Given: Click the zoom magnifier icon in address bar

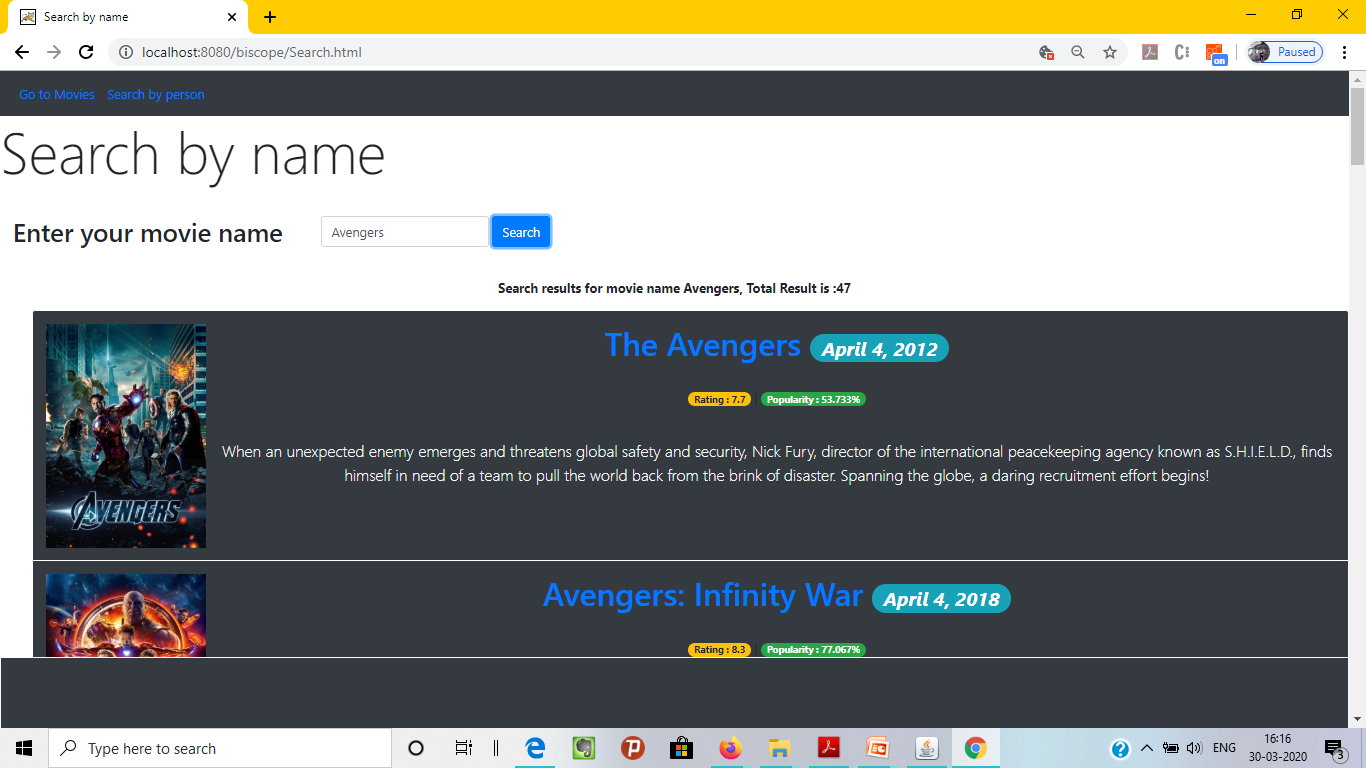Looking at the screenshot, I should (x=1078, y=52).
